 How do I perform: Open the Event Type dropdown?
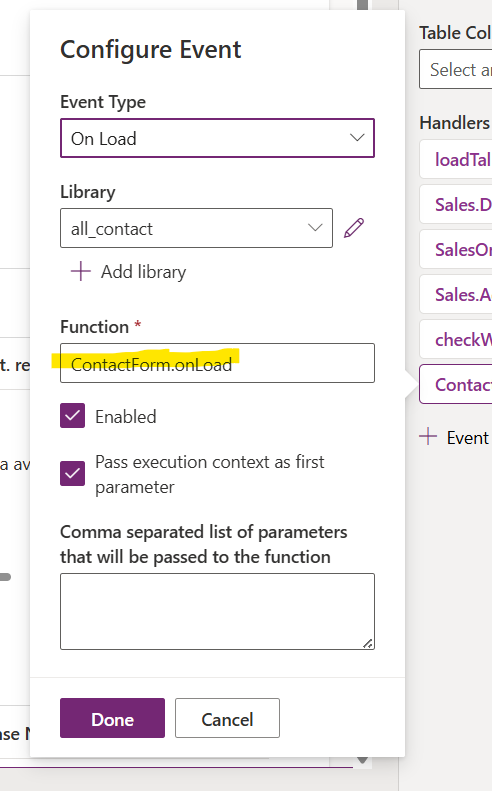pyautogui.click(x=217, y=138)
